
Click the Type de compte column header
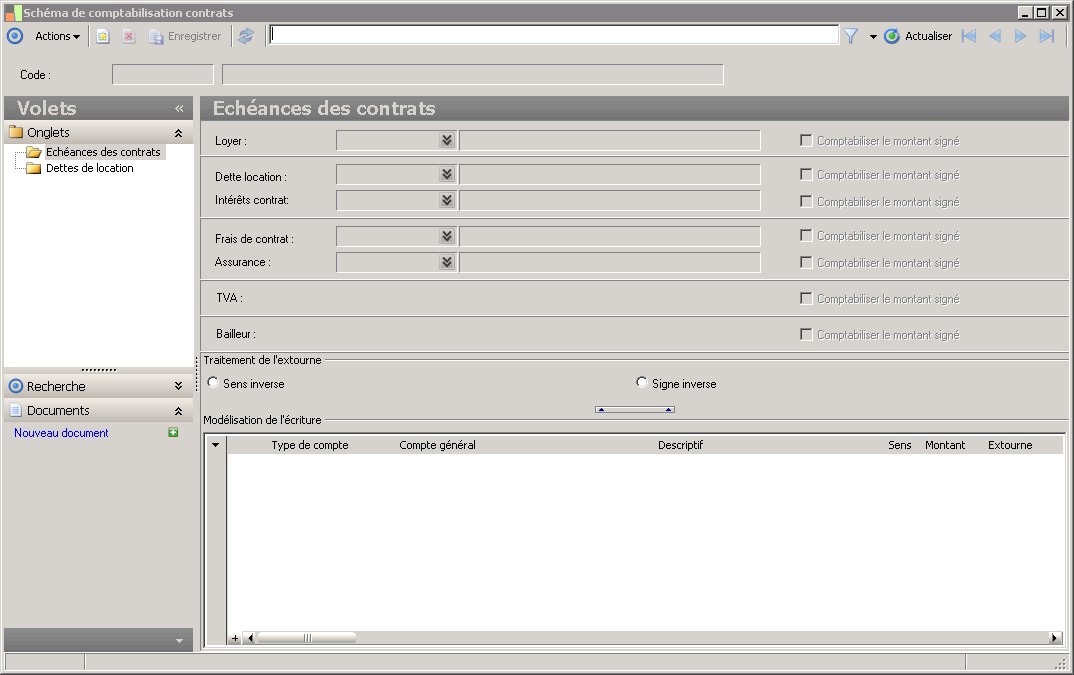[310, 445]
